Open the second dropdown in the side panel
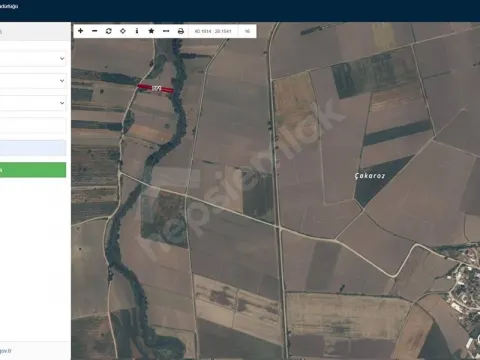Viewport: 480px width, 360px height. click(x=33, y=81)
